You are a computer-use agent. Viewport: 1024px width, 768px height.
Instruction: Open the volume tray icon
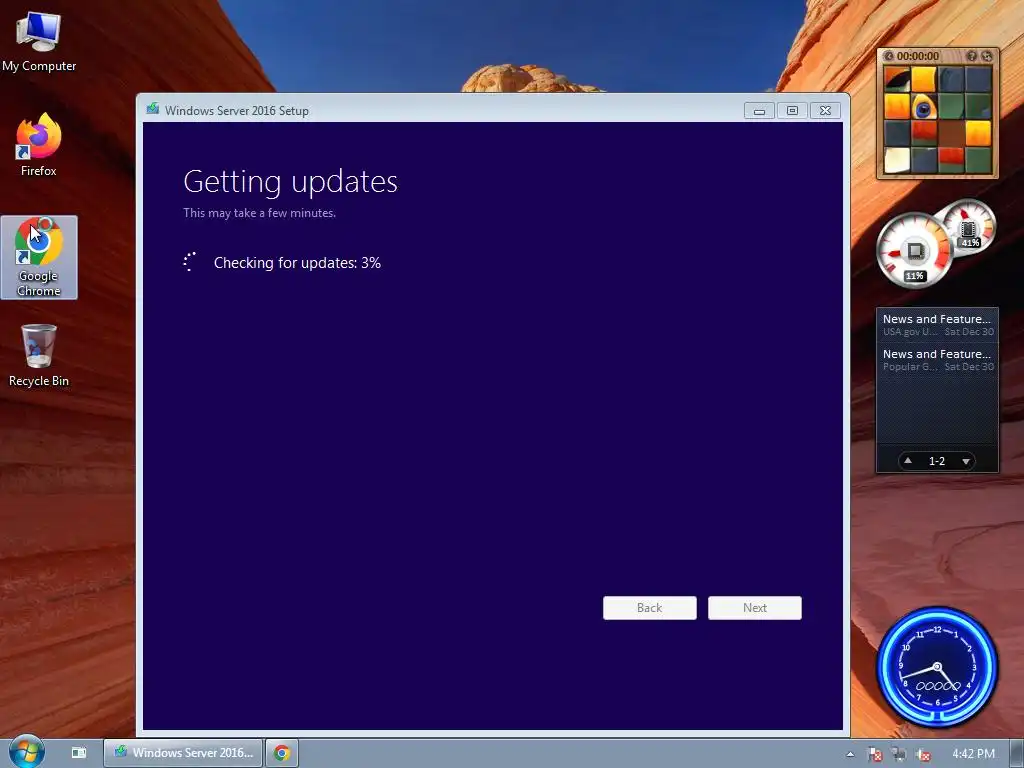923,754
